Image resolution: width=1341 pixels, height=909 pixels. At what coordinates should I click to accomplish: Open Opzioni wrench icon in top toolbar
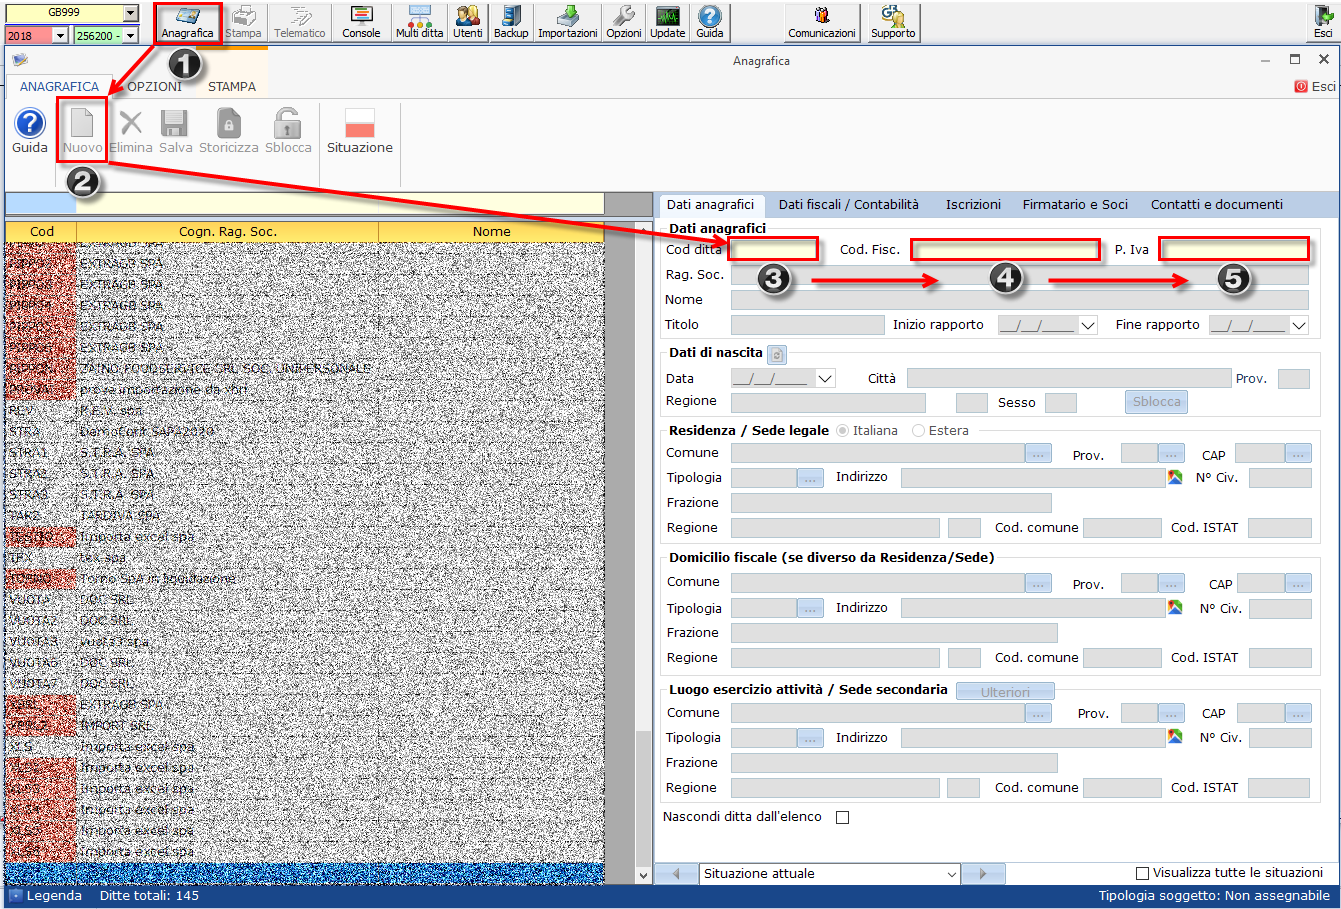point(623,22)
